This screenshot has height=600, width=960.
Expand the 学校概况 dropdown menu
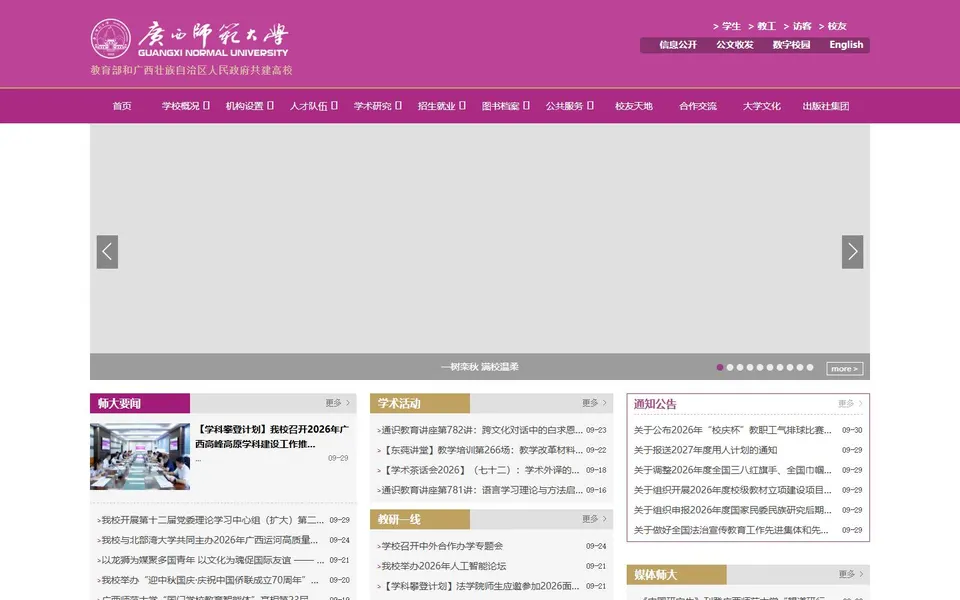(x=186, y=106)
